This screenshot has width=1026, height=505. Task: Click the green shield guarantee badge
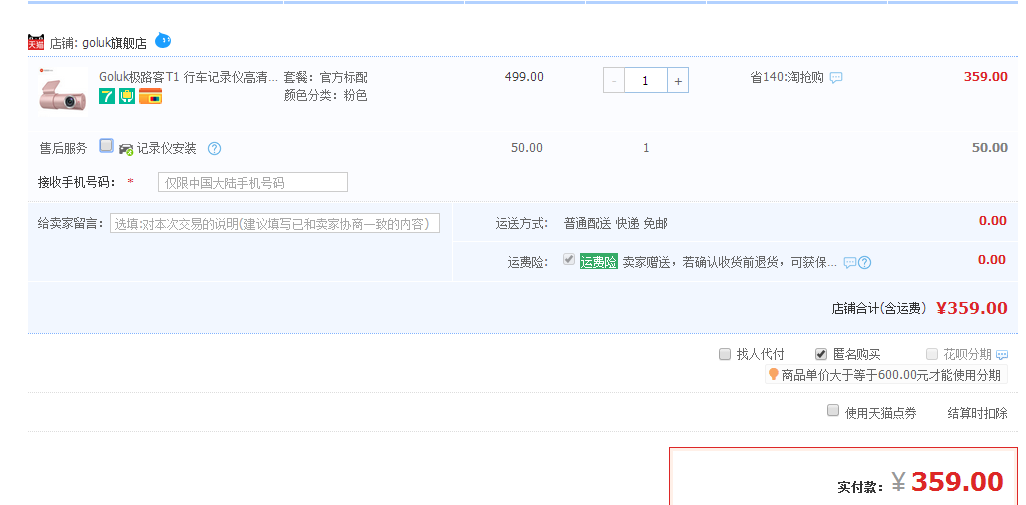click(x=127, y=97)
